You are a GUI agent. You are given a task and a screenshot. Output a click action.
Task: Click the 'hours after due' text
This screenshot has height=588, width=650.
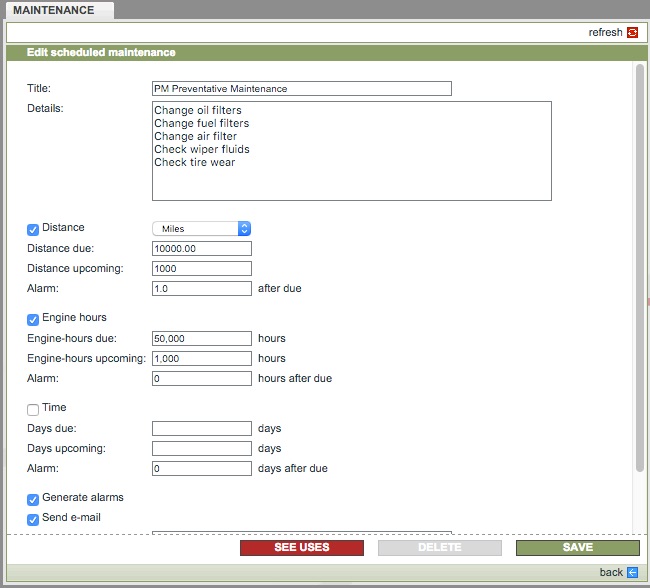295,378
